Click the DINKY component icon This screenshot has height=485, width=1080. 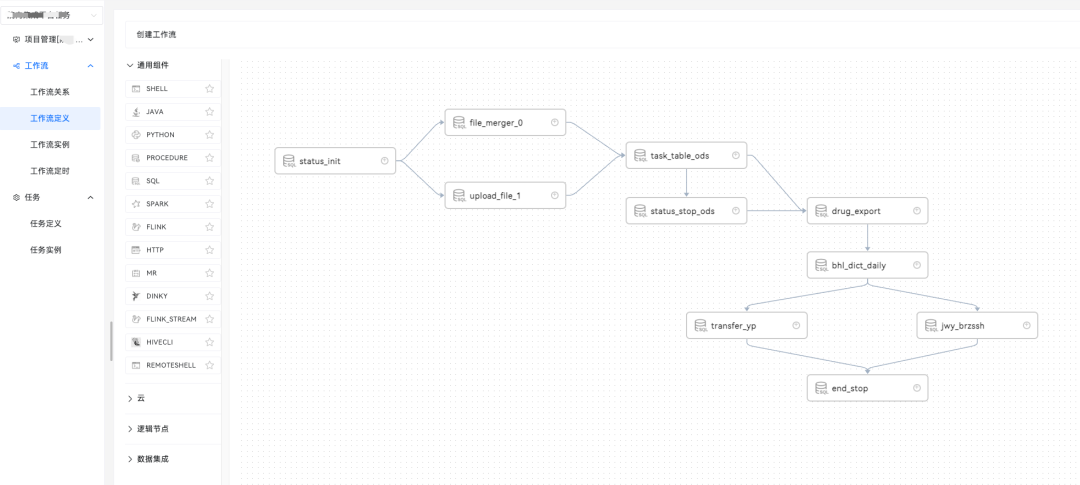[136, 296]
